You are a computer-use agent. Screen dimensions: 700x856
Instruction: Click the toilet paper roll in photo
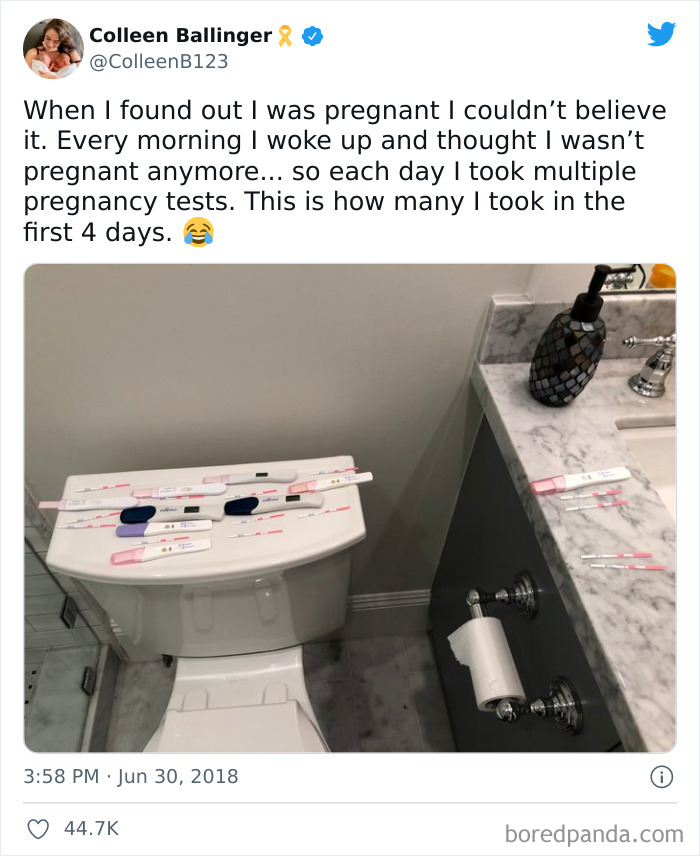point(485,661)
